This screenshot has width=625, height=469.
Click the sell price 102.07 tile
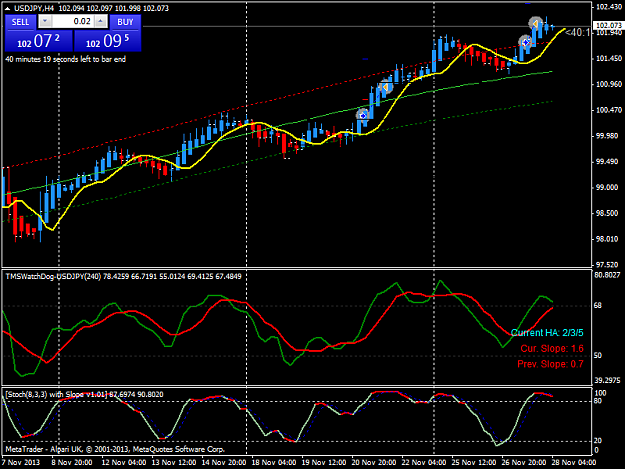tap(39, 41)
